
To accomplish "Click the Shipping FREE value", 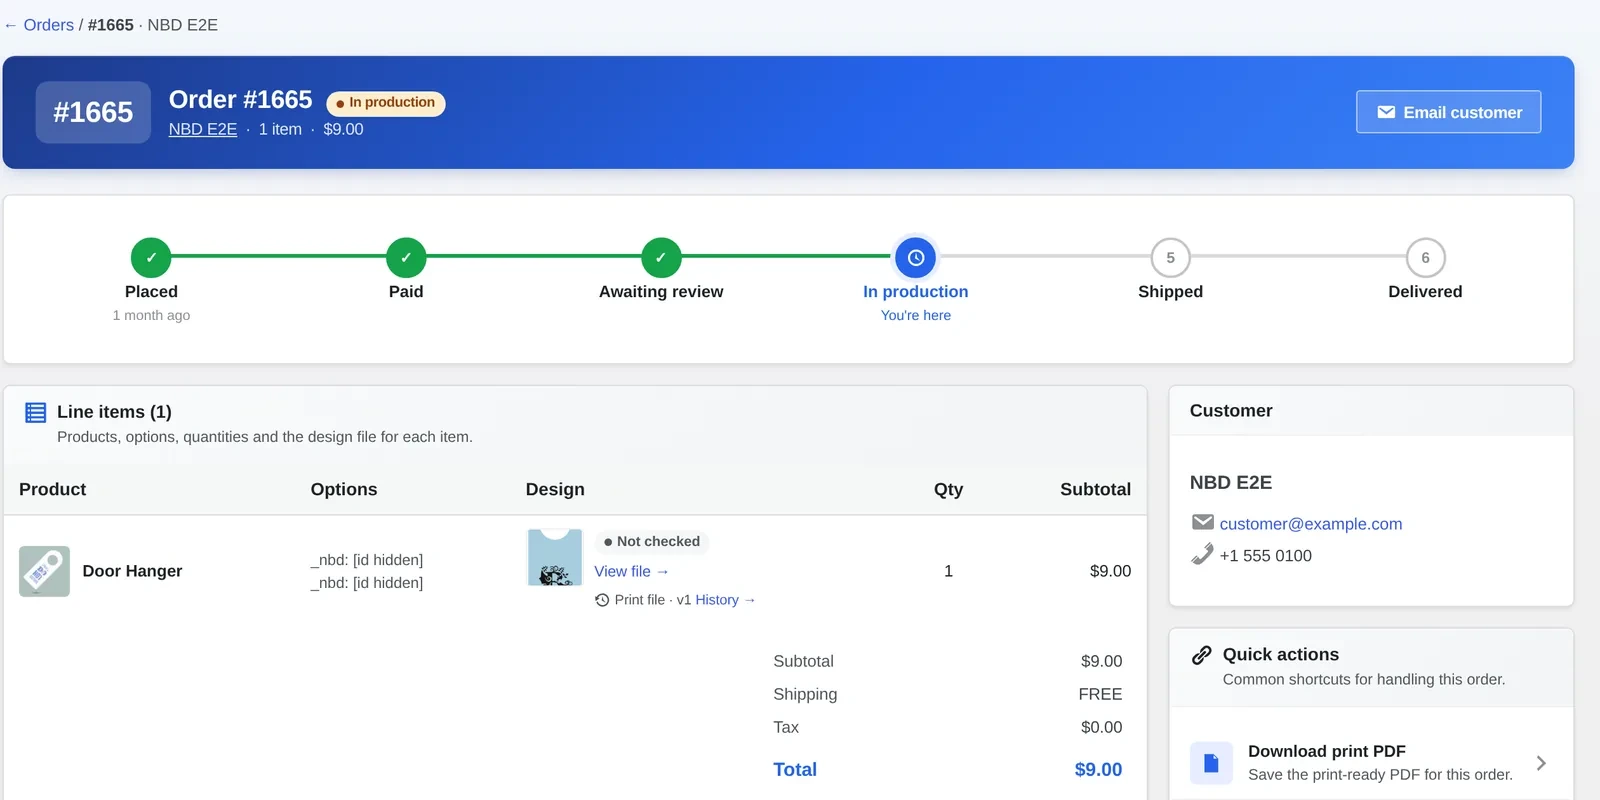I will 1100,694.
